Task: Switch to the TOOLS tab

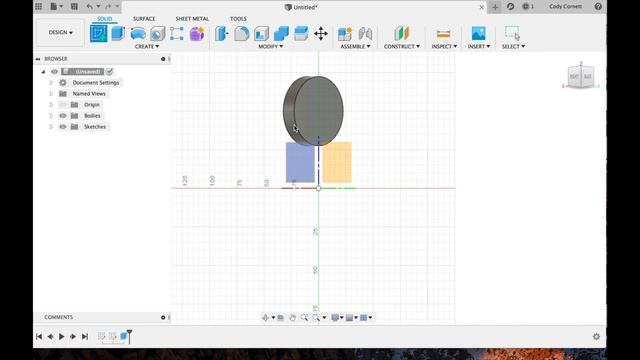Action: (x=238, y=19)
